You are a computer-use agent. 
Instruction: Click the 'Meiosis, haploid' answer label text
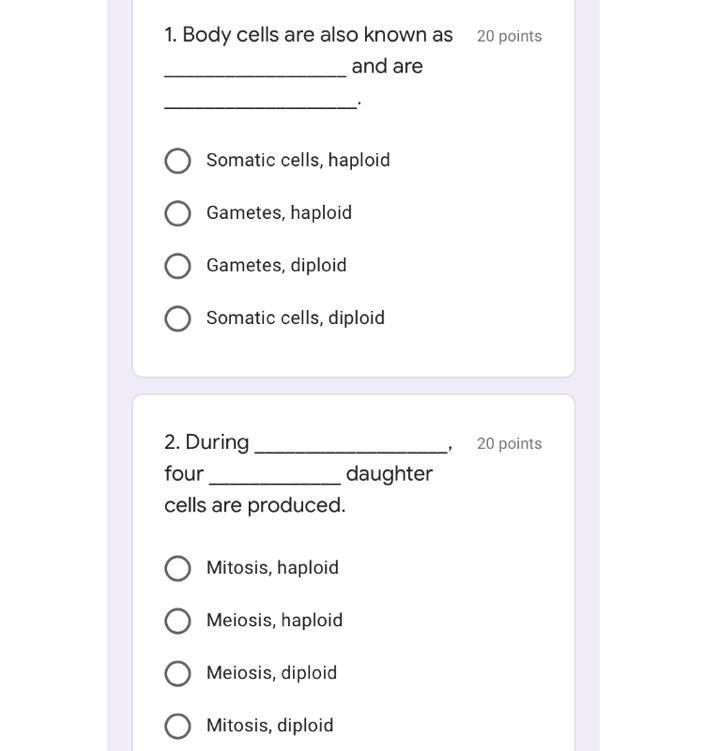click(x=274, y=620)
